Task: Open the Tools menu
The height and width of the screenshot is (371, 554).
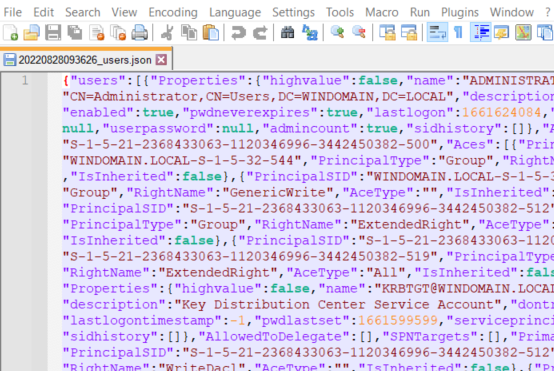Action: [340, 12]
